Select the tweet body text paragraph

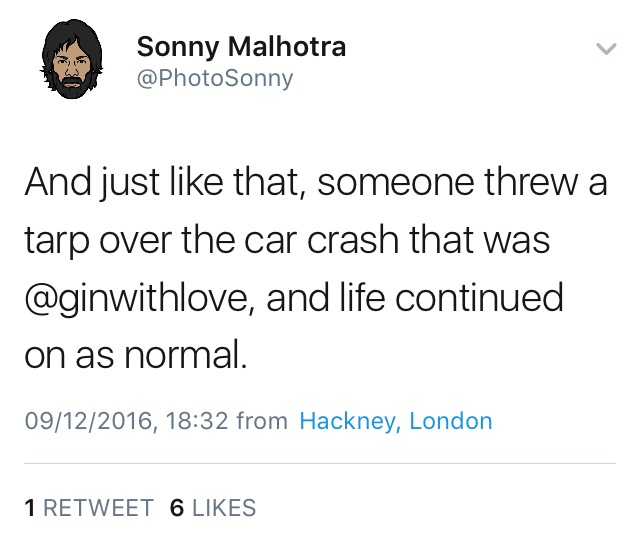coord(315,269)
